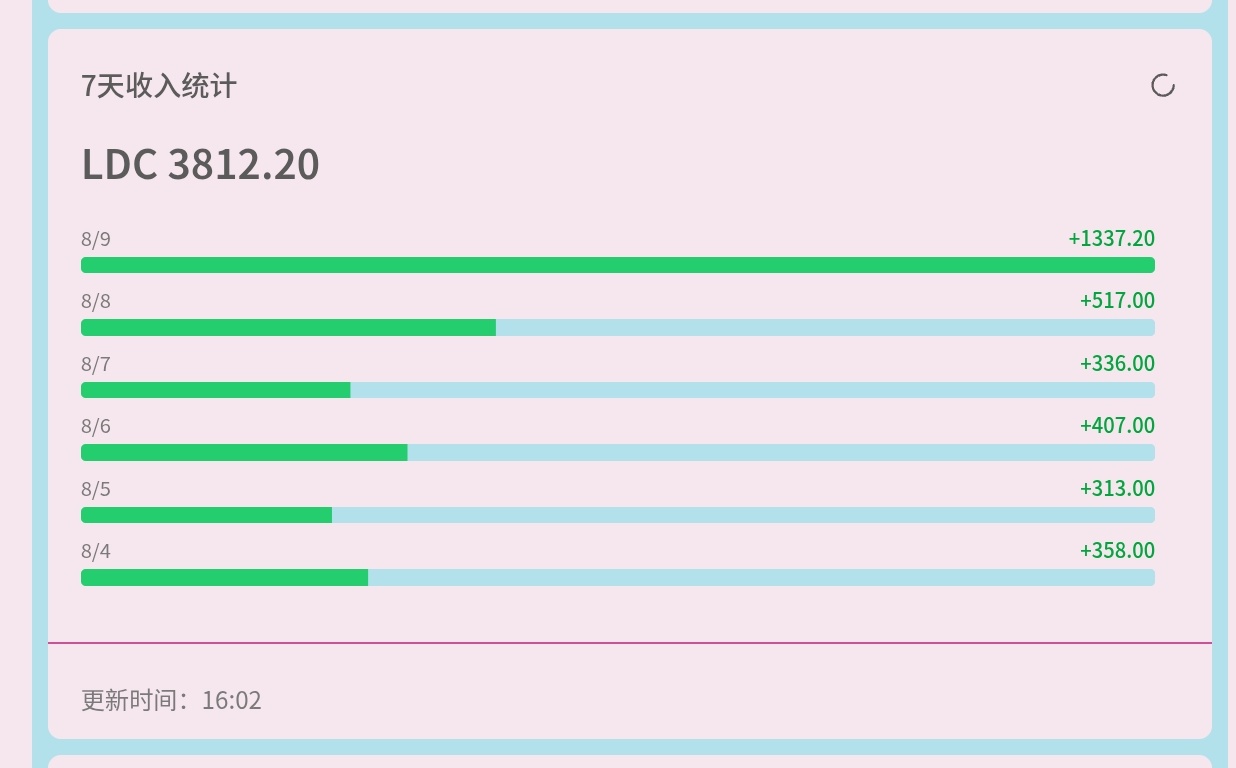Image resolution: width=1236 pixels, height=768 pixels.
Task: Click the 7天收入统计 card title
Action: pos(159,86)
